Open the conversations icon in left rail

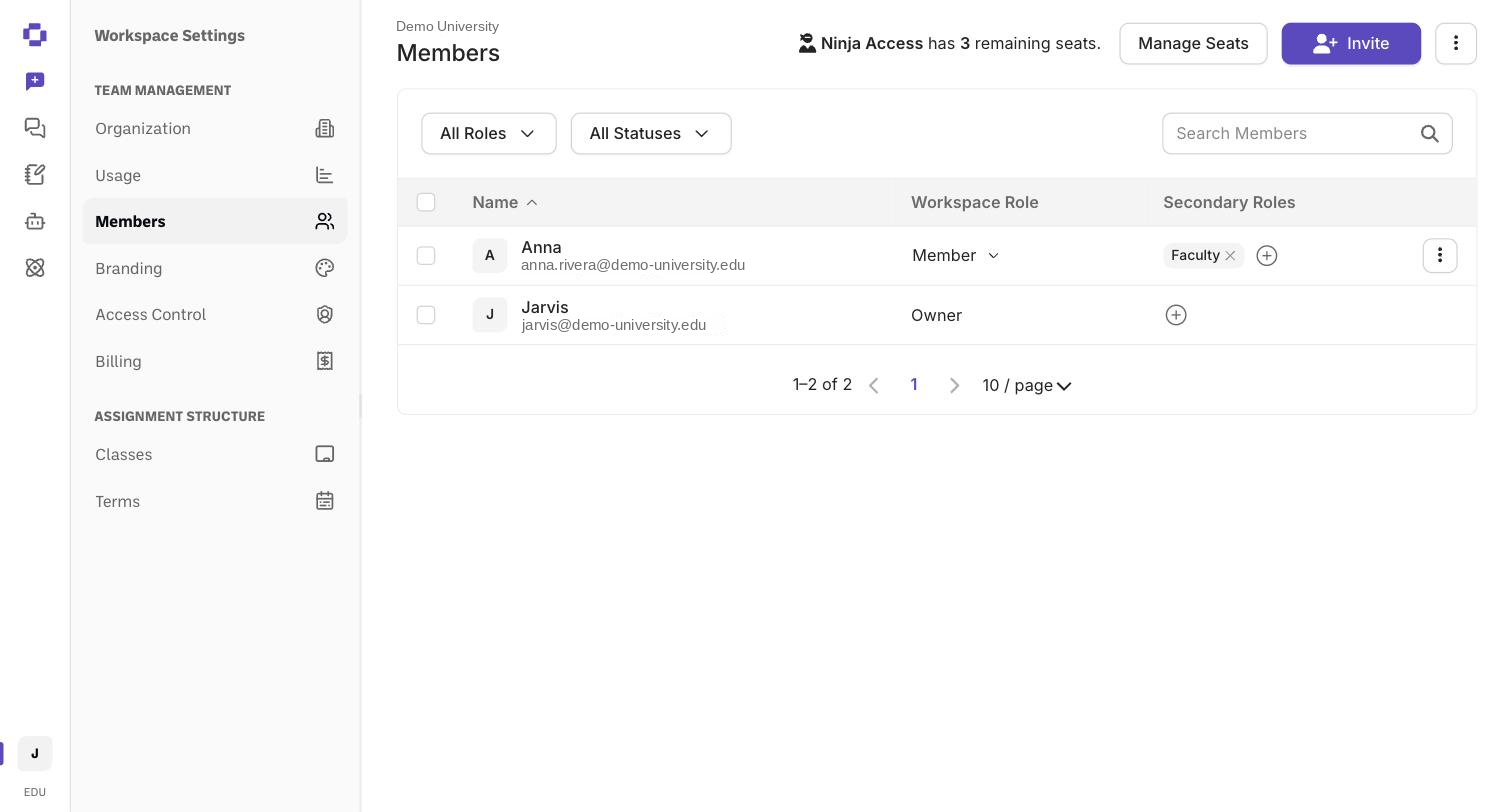(x=35, y=128)
